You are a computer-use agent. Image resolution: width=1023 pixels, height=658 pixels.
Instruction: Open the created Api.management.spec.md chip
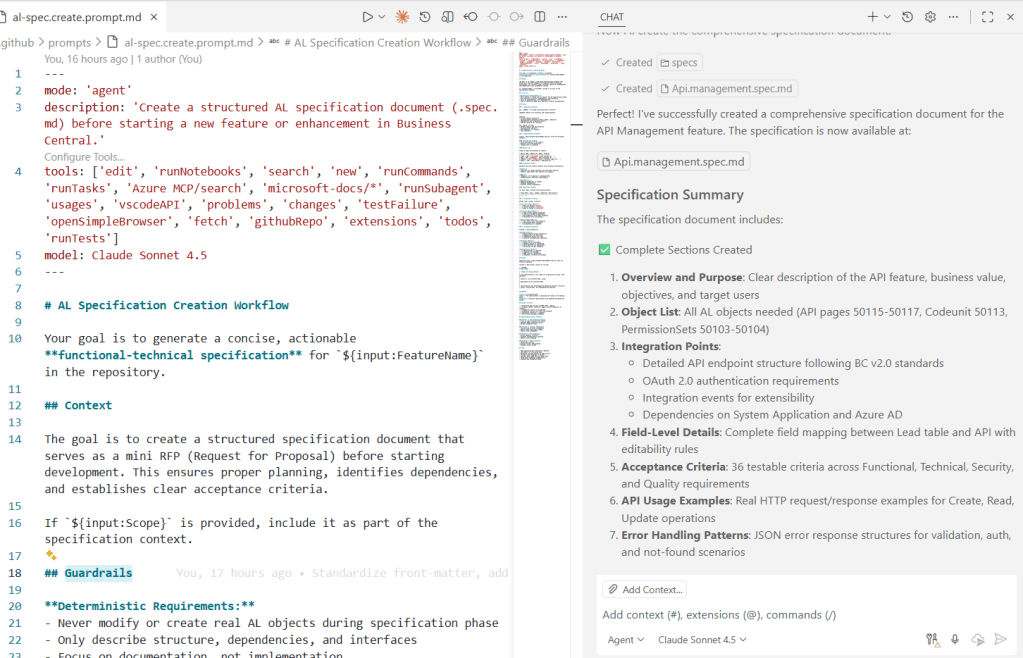(726, 89)
